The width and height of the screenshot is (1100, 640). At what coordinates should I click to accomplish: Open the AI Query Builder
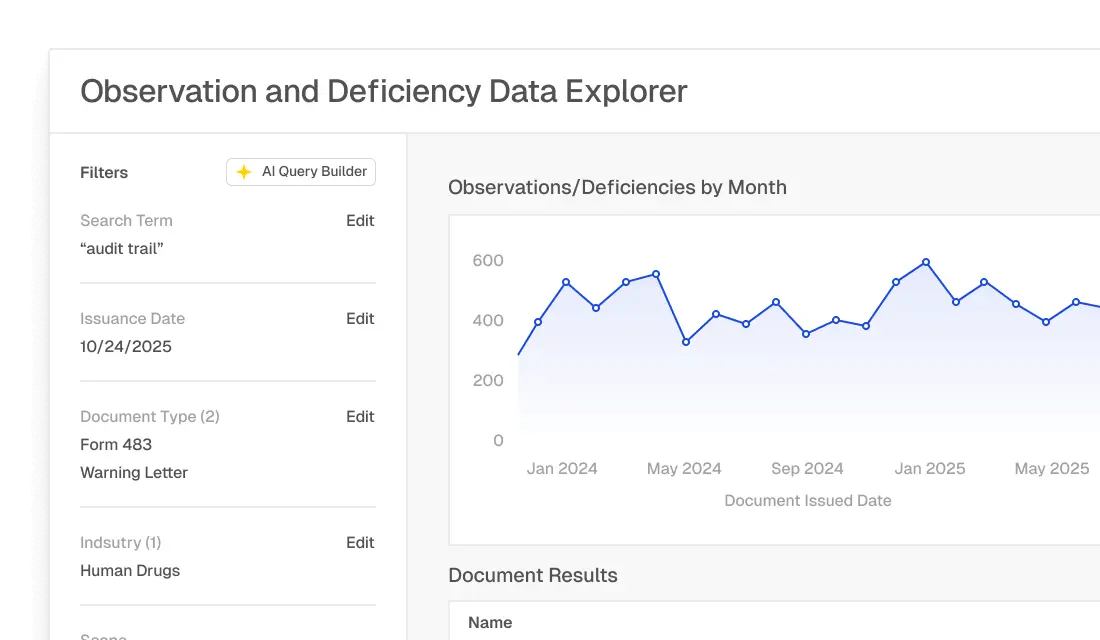pos(300,171)
